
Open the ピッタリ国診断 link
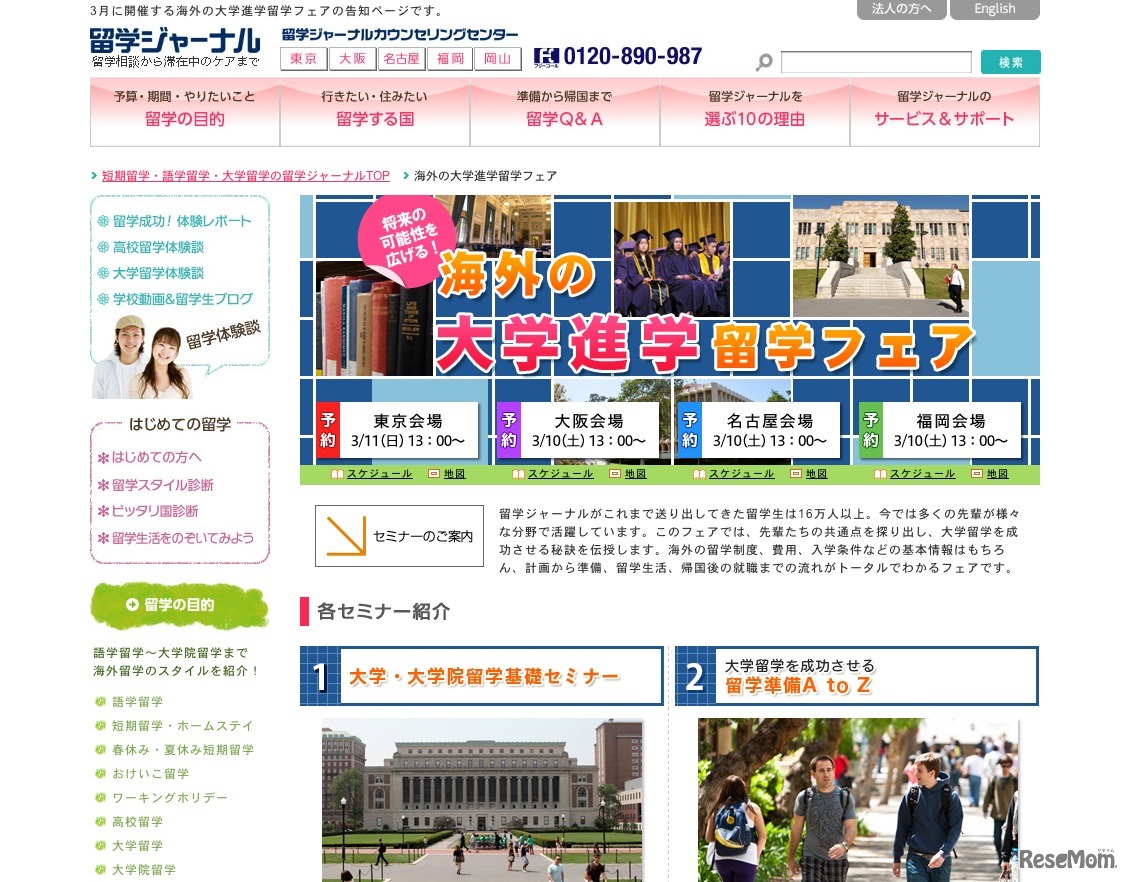(x=154, y=511)
